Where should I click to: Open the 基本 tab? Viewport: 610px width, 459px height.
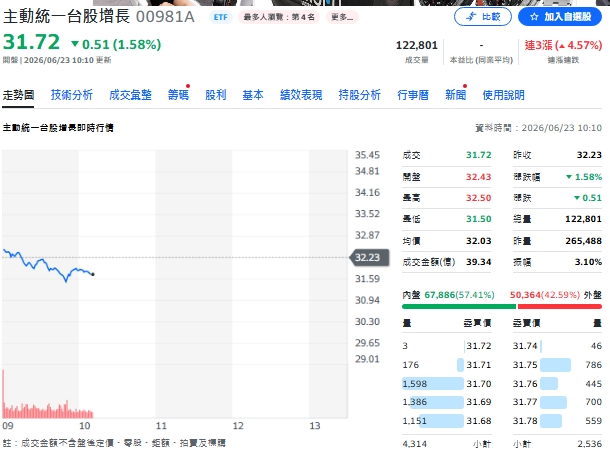[253, 95]
